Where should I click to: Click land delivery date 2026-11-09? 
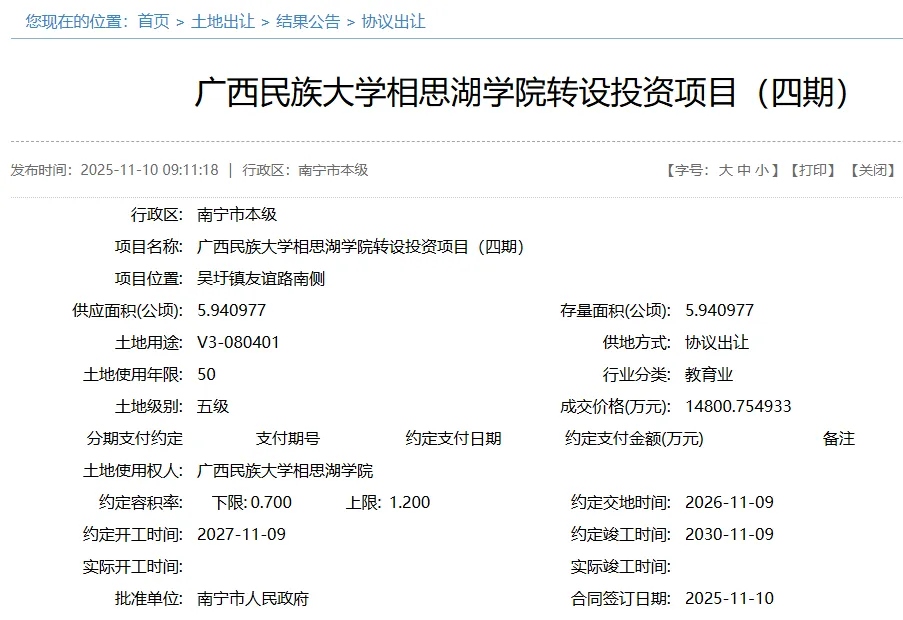729,503
